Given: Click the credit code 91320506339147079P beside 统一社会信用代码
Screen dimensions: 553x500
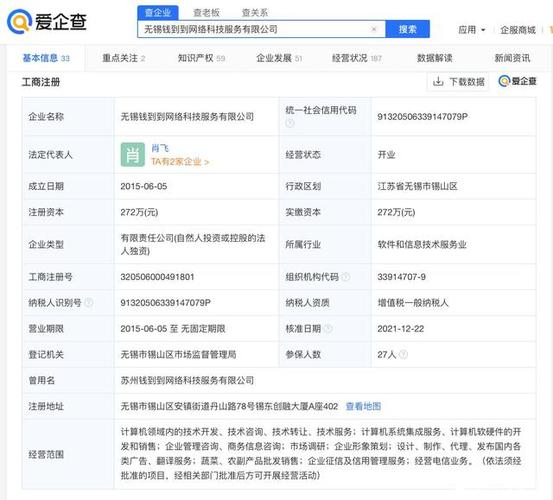Looking at the screenshot, I should 423,116.
